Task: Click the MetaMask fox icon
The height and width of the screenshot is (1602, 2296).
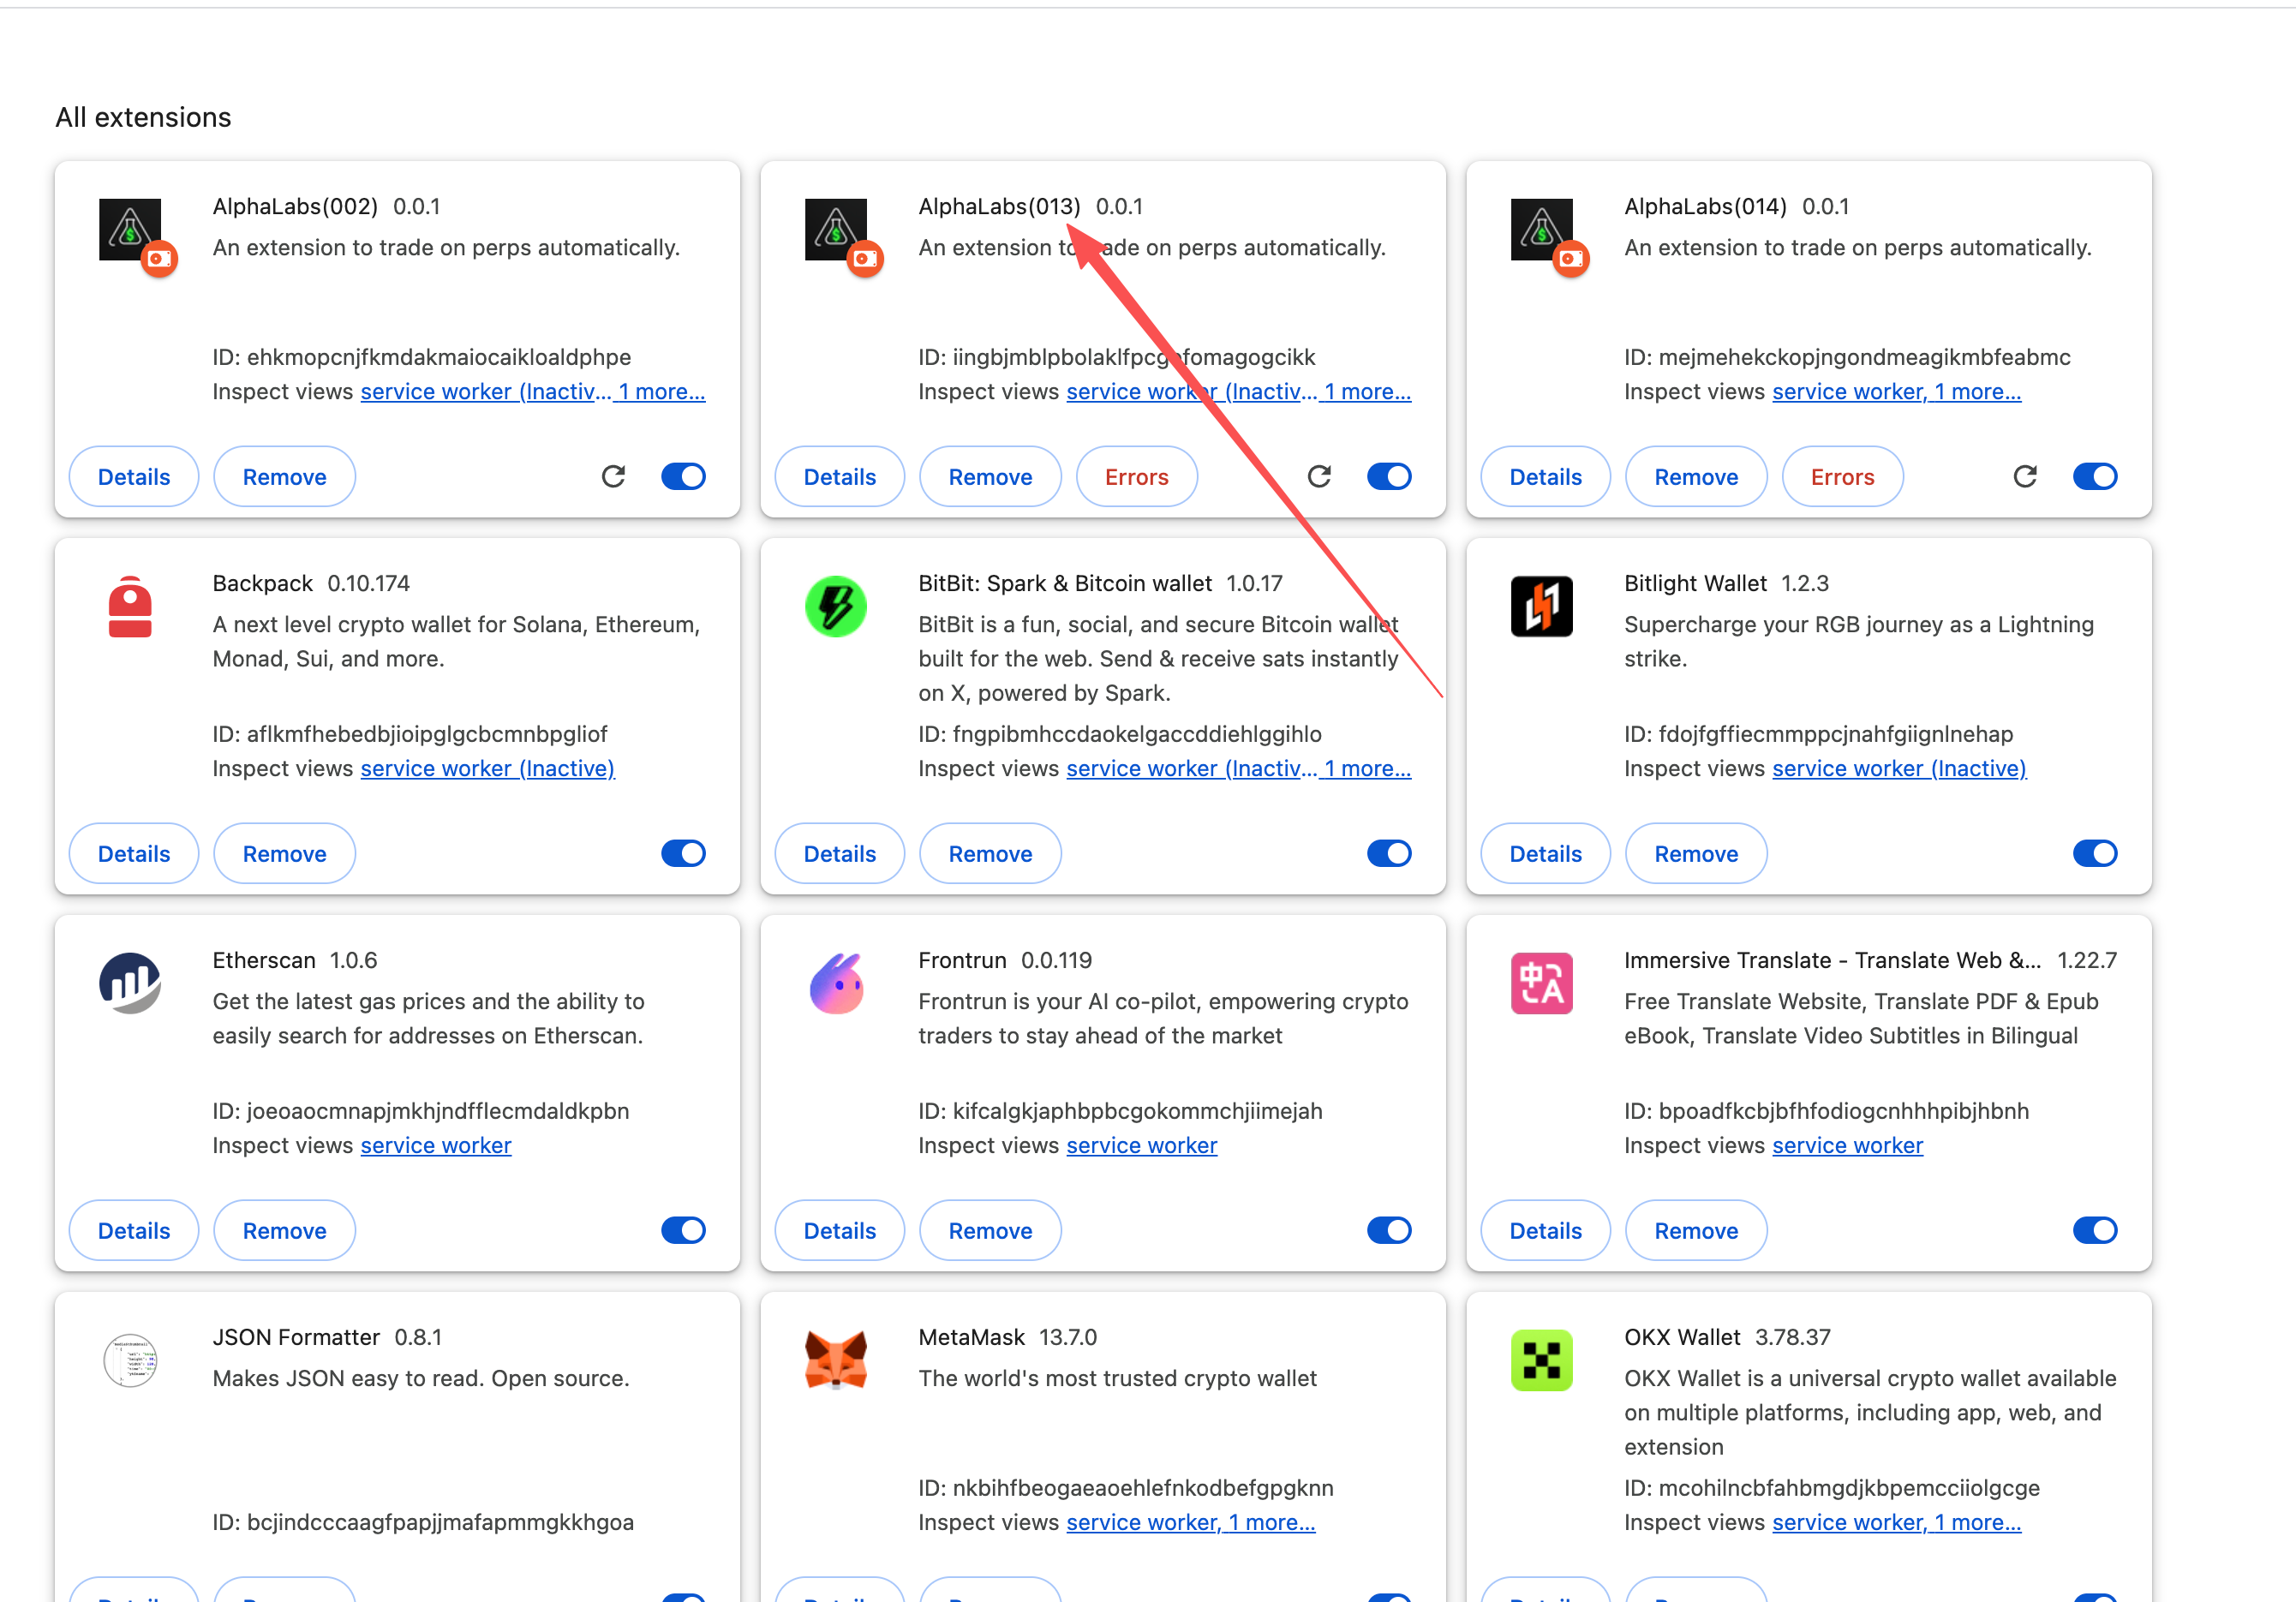Action: point(836,1359)
